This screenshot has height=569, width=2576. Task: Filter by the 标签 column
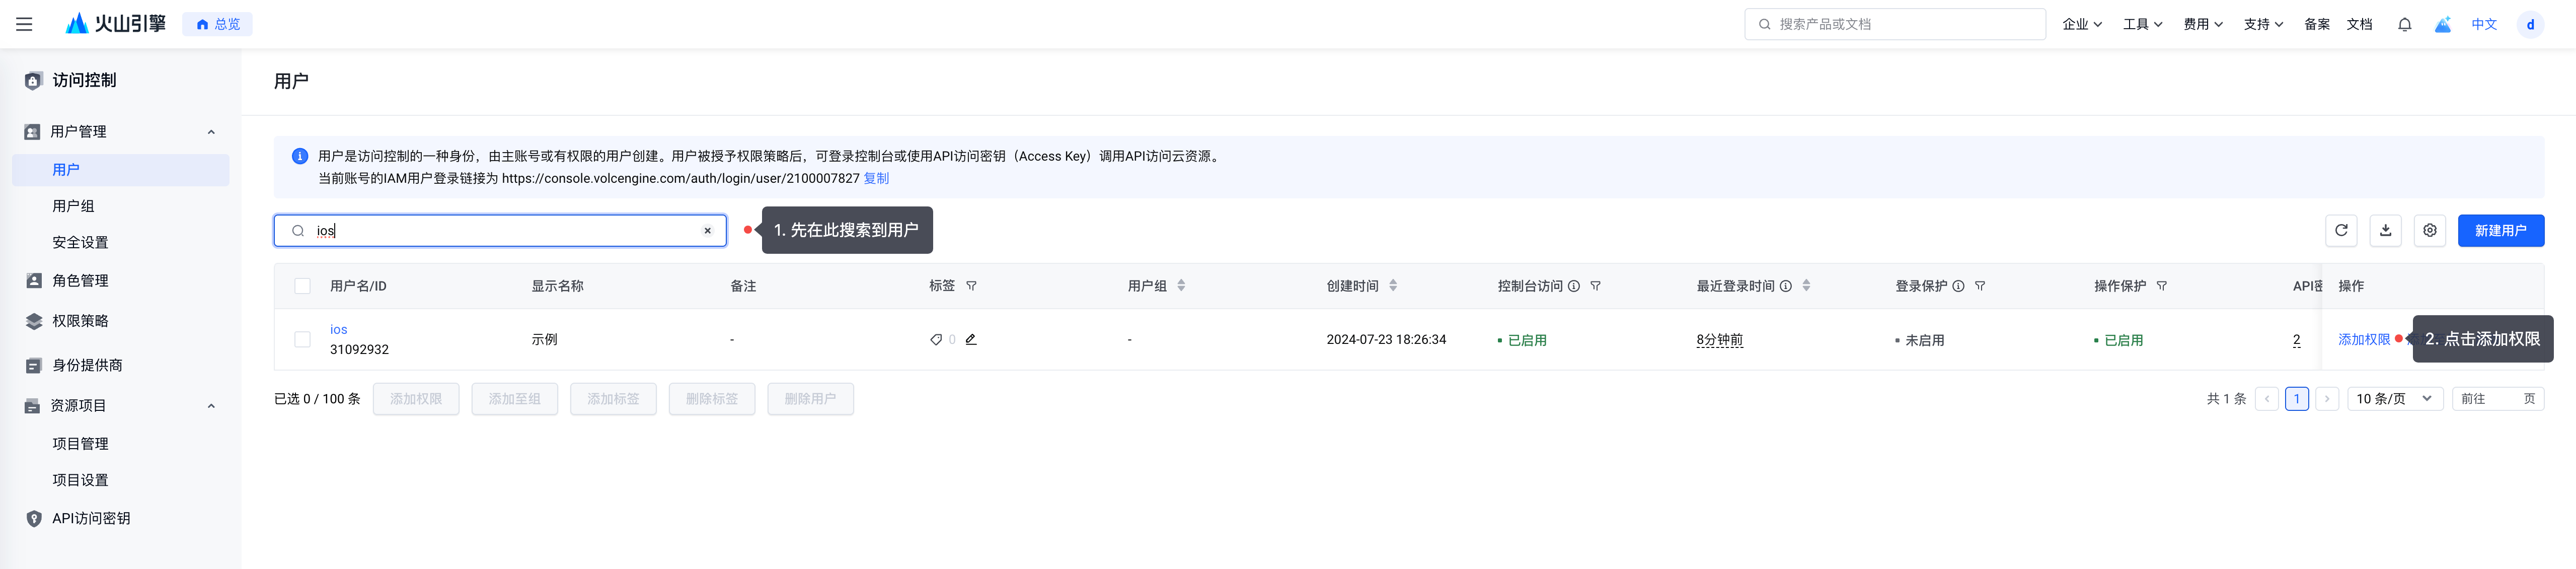point(971,286)
